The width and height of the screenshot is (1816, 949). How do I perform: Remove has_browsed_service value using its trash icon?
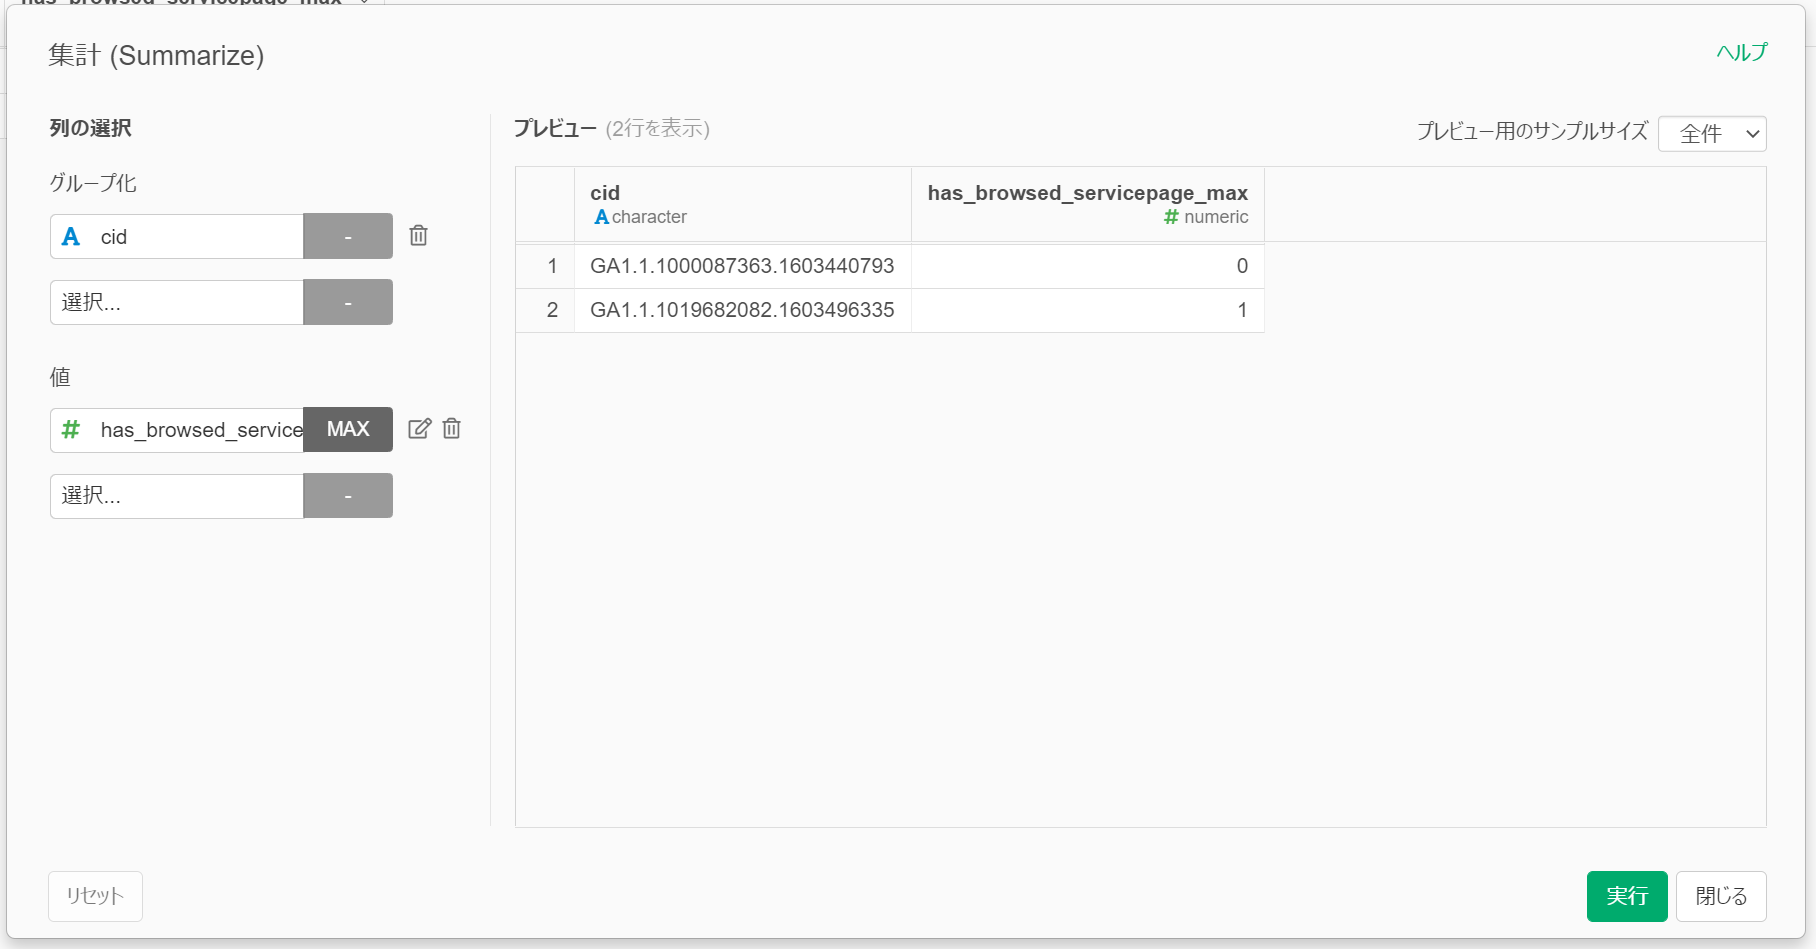(x=452, y=429)
